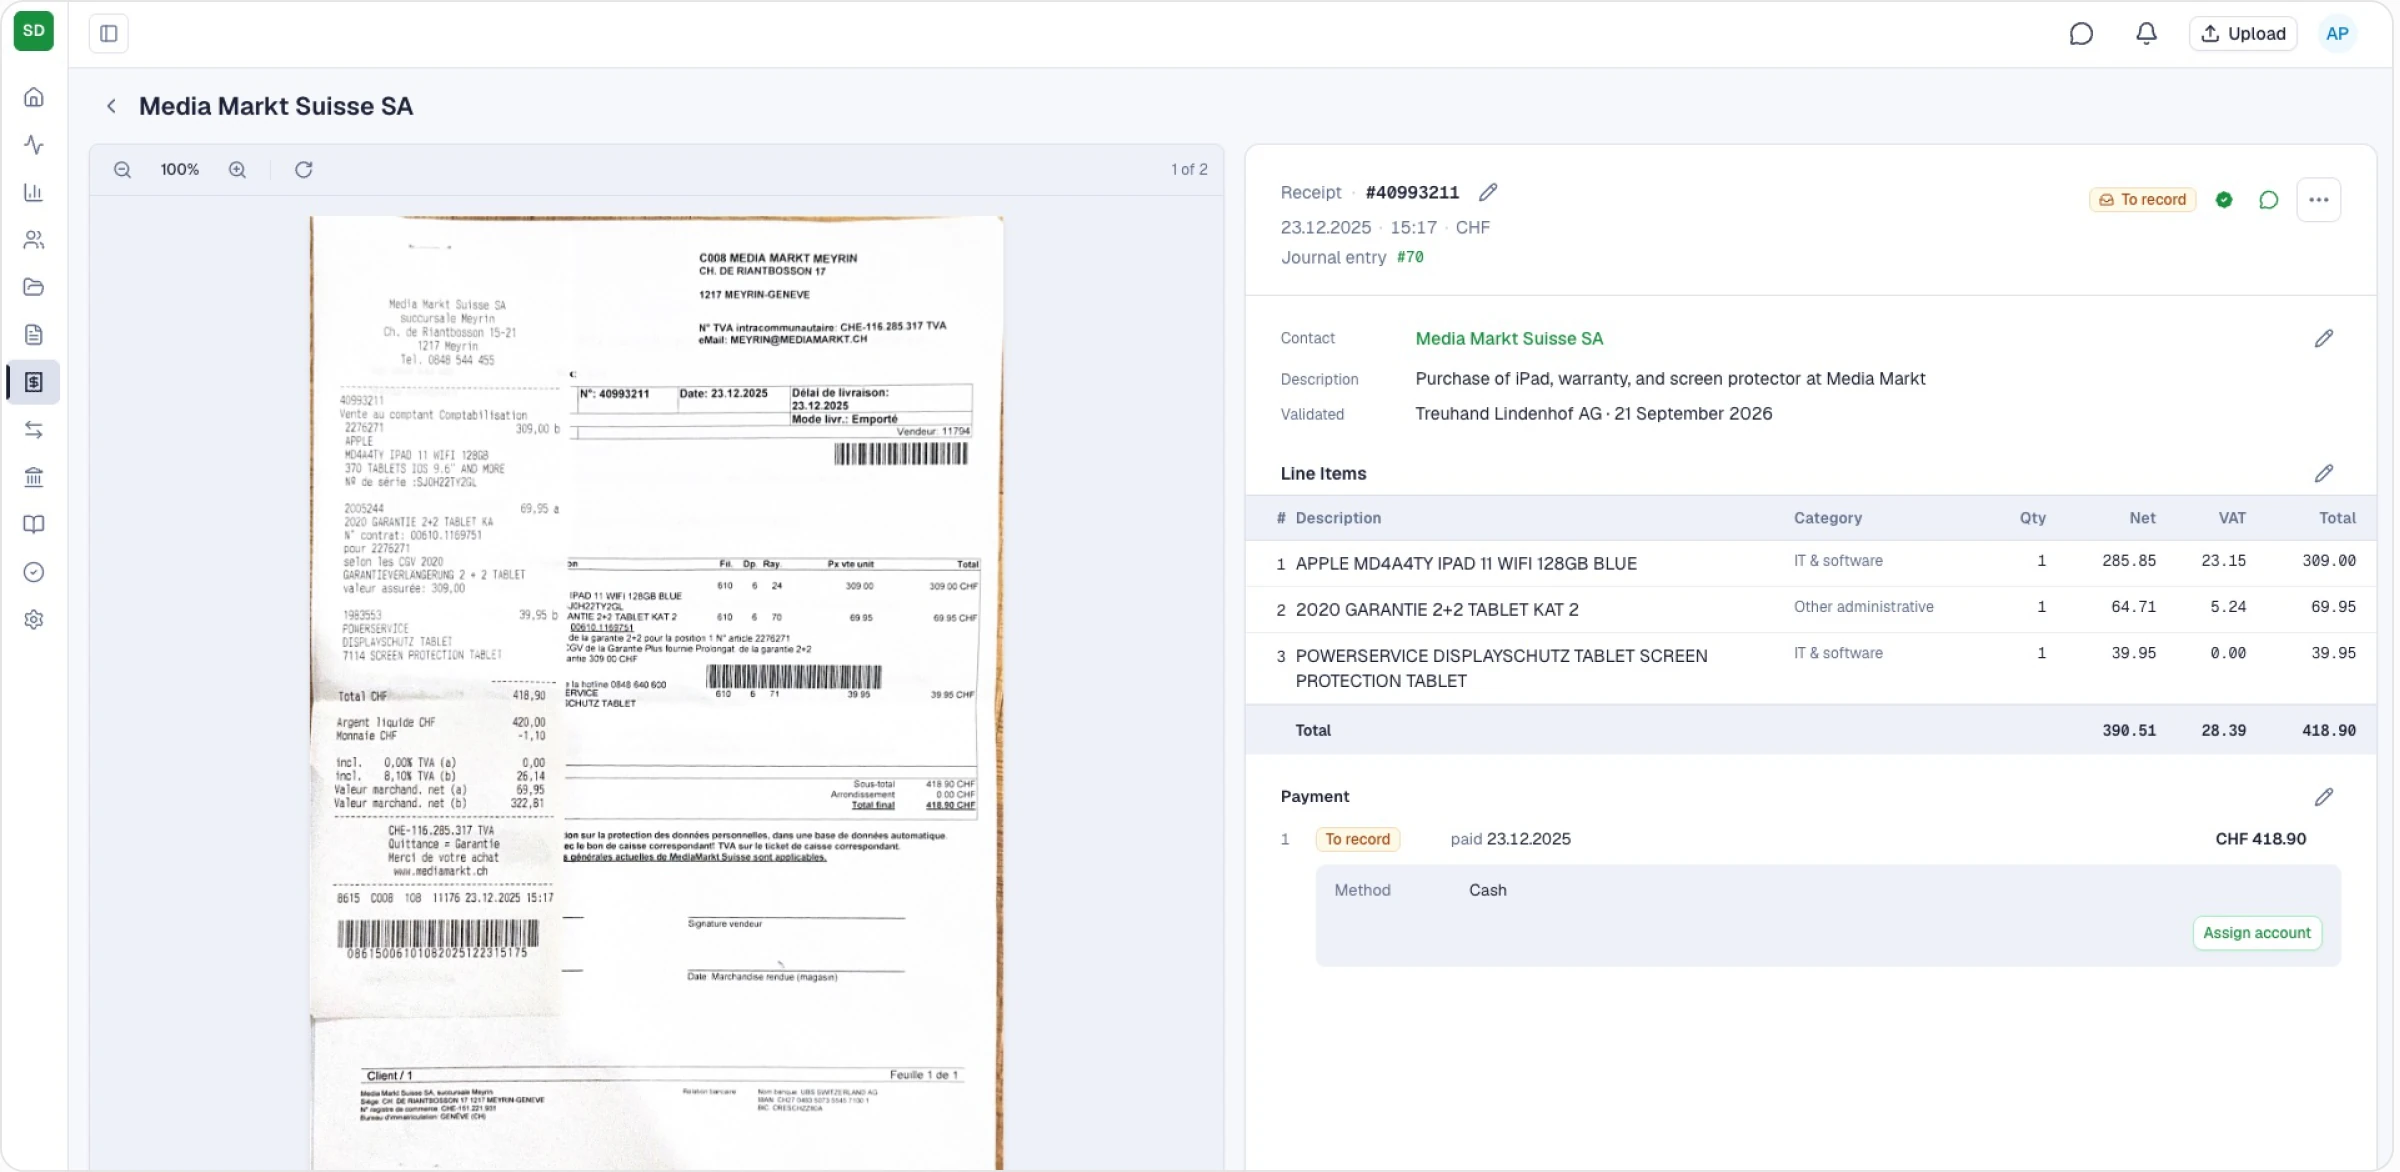Edit the Line Items pencil
Viewport: 2400px width, 1172px height.
(2324, 474)
